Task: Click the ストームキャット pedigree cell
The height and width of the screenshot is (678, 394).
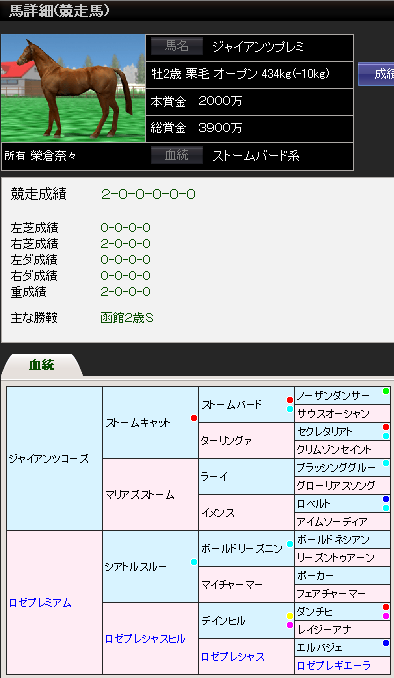Action: 151,422
